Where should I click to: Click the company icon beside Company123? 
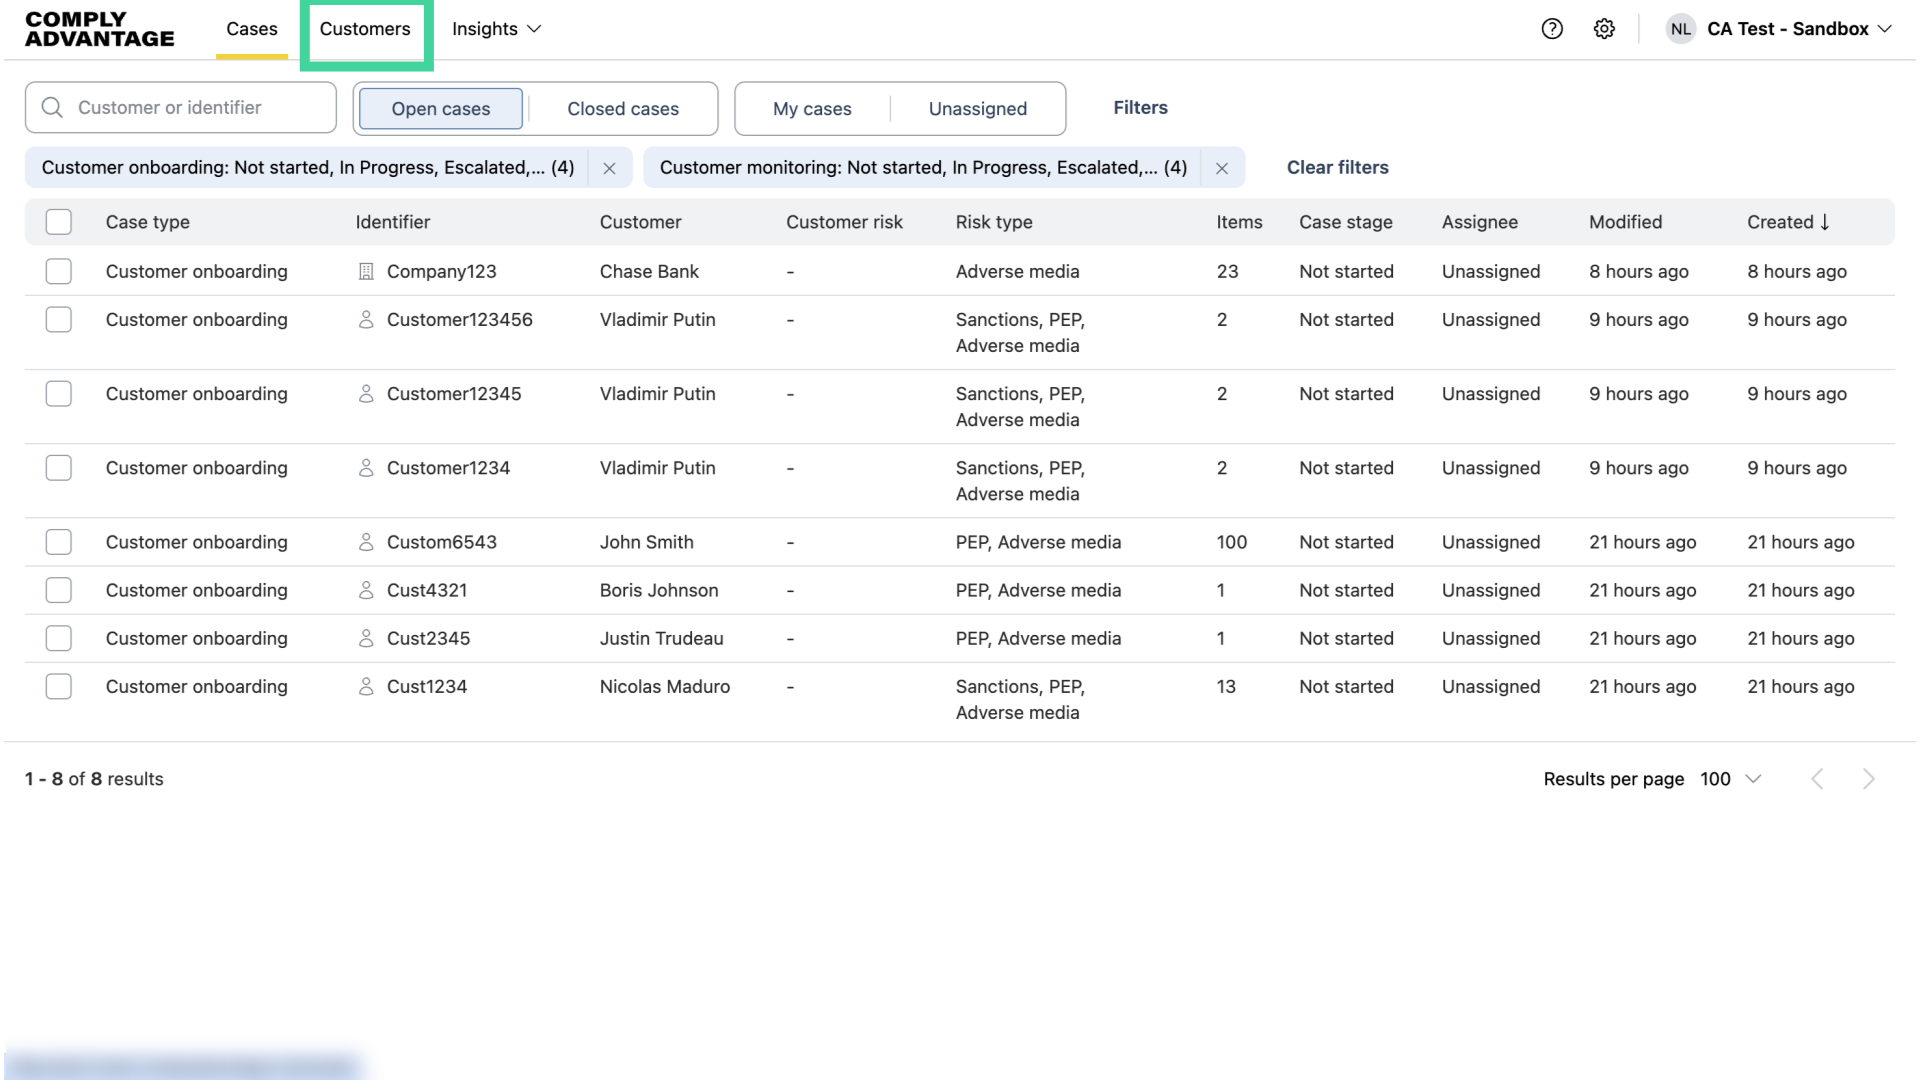tap(366, 272)
